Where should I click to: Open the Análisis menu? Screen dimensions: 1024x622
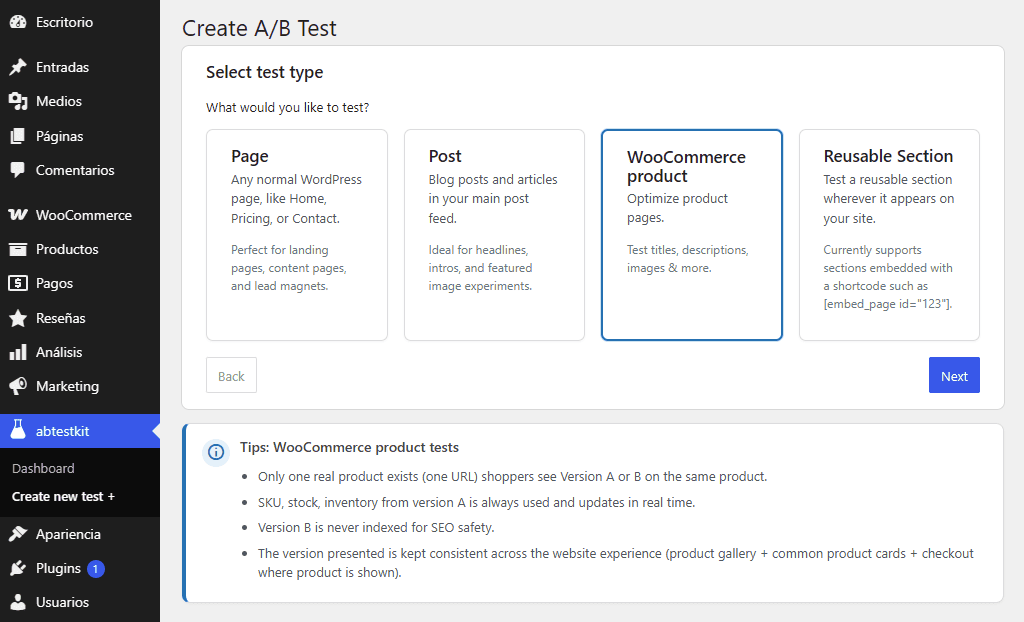pos(80,352)
